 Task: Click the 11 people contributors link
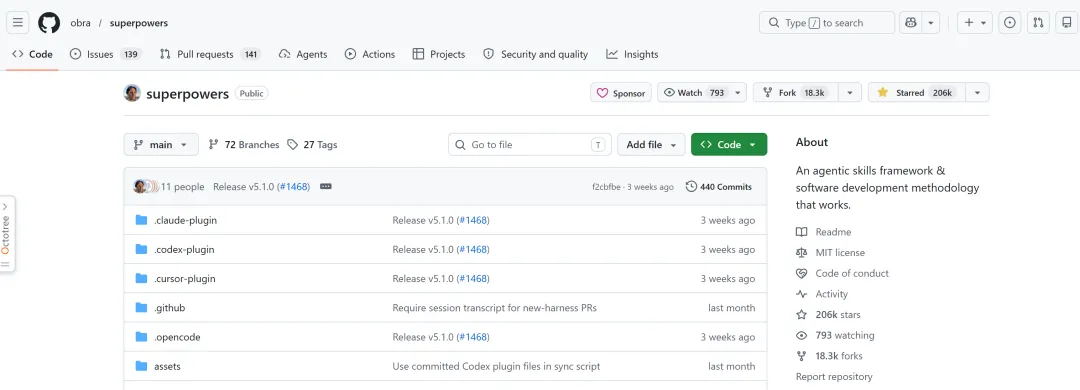(183, 187)
